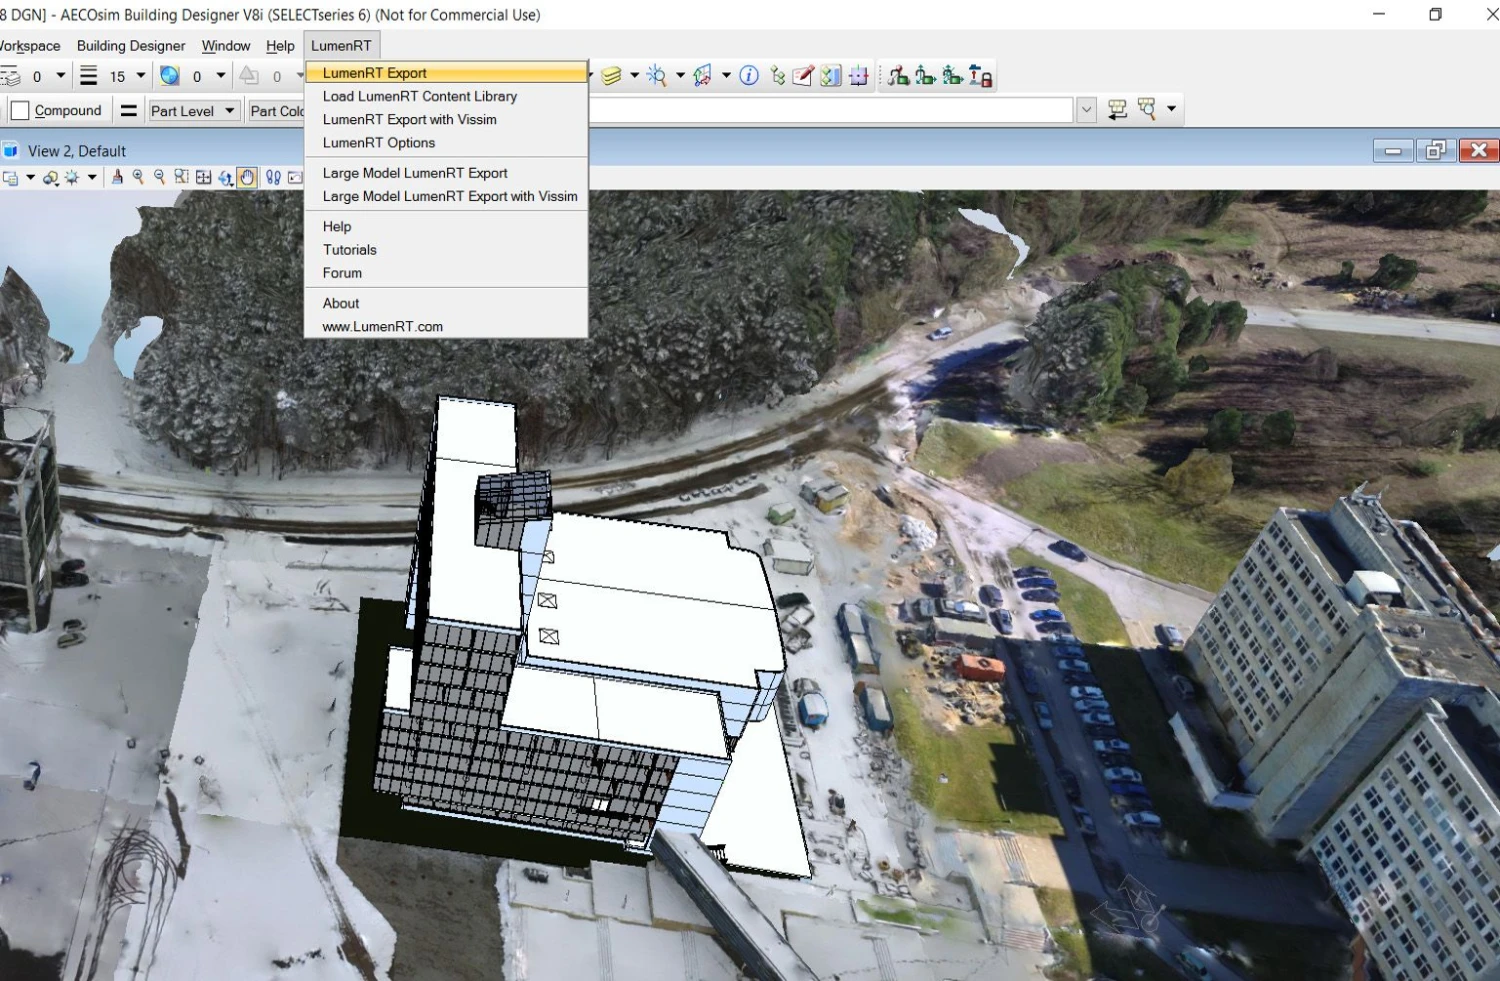Expand the View Attributes dropdown arrow
Image resolution: width=1500 pixels, height=981 pixels.
click(30, 178)
